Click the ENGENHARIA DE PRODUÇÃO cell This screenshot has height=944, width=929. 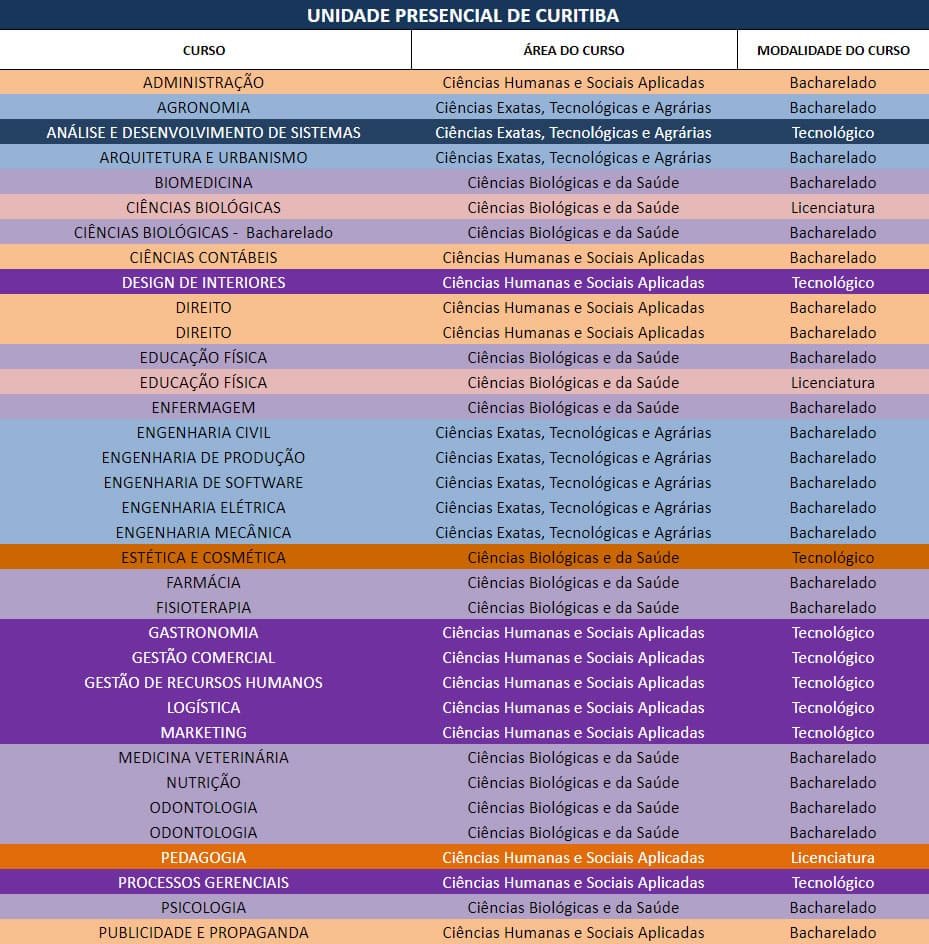[204, 458]
